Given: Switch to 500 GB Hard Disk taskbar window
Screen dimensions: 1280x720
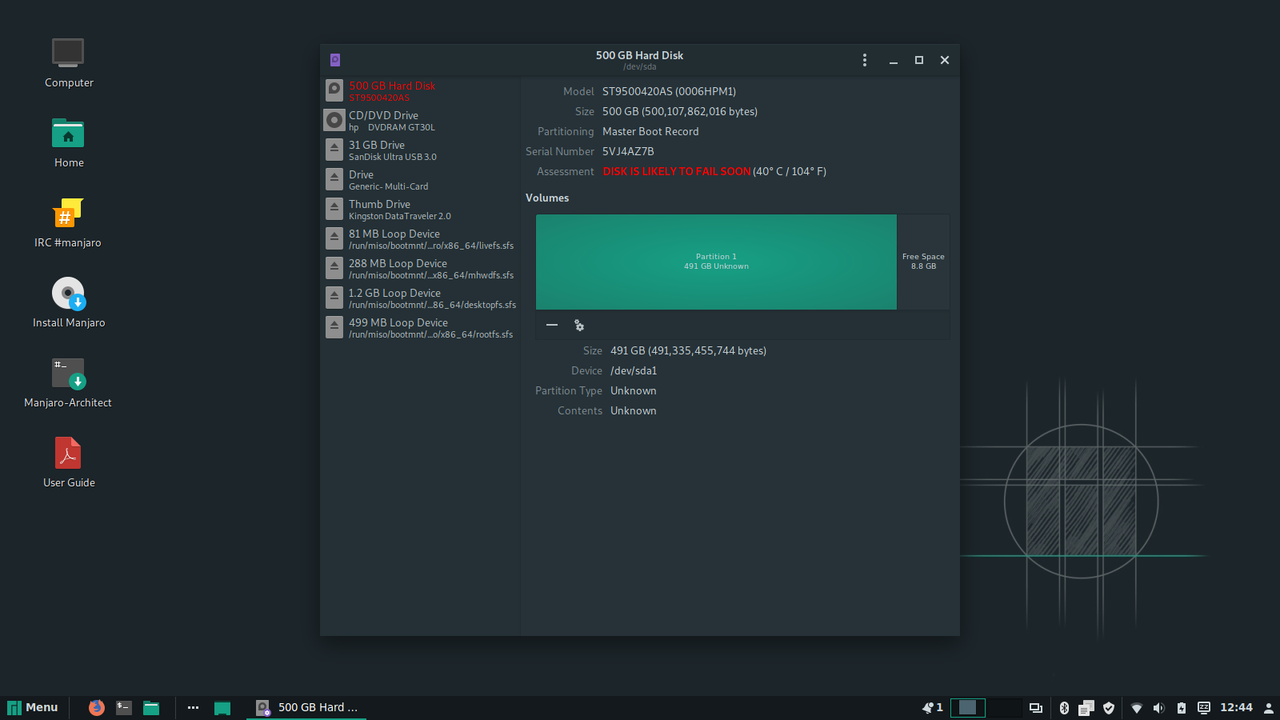Looking at the screenshot, I should coord(308,707).
